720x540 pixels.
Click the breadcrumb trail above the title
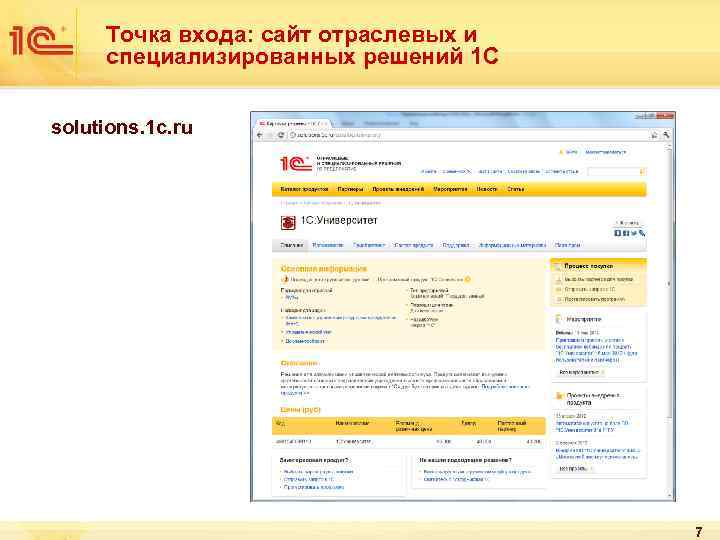tap(331, 203)
